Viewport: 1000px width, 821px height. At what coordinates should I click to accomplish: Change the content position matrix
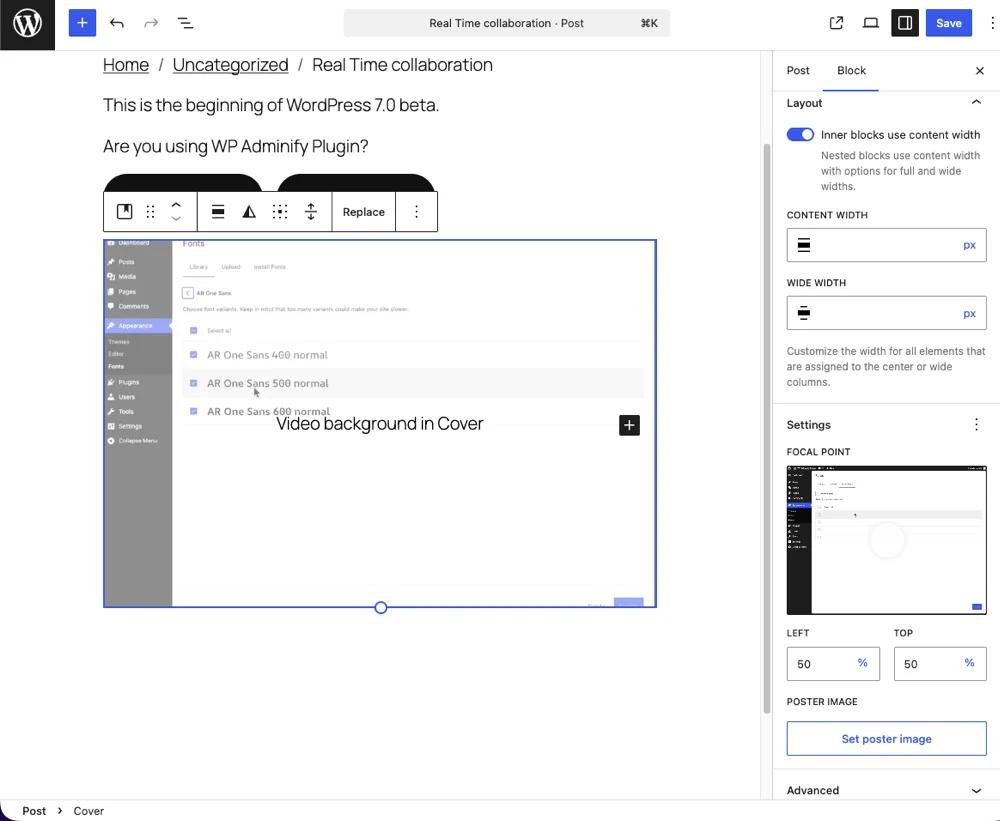[280, 211]
